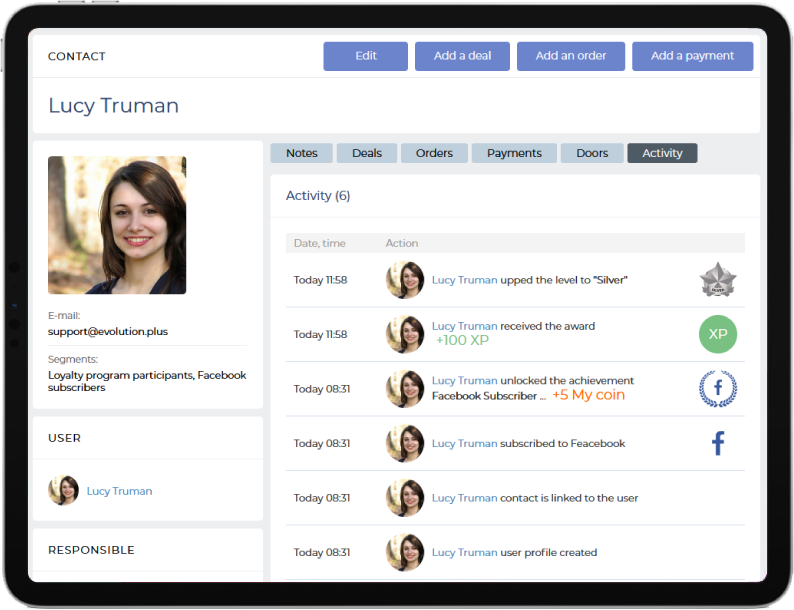Select the Activity tab
This screenshot has height=610, width=794.
click(662, 153)
